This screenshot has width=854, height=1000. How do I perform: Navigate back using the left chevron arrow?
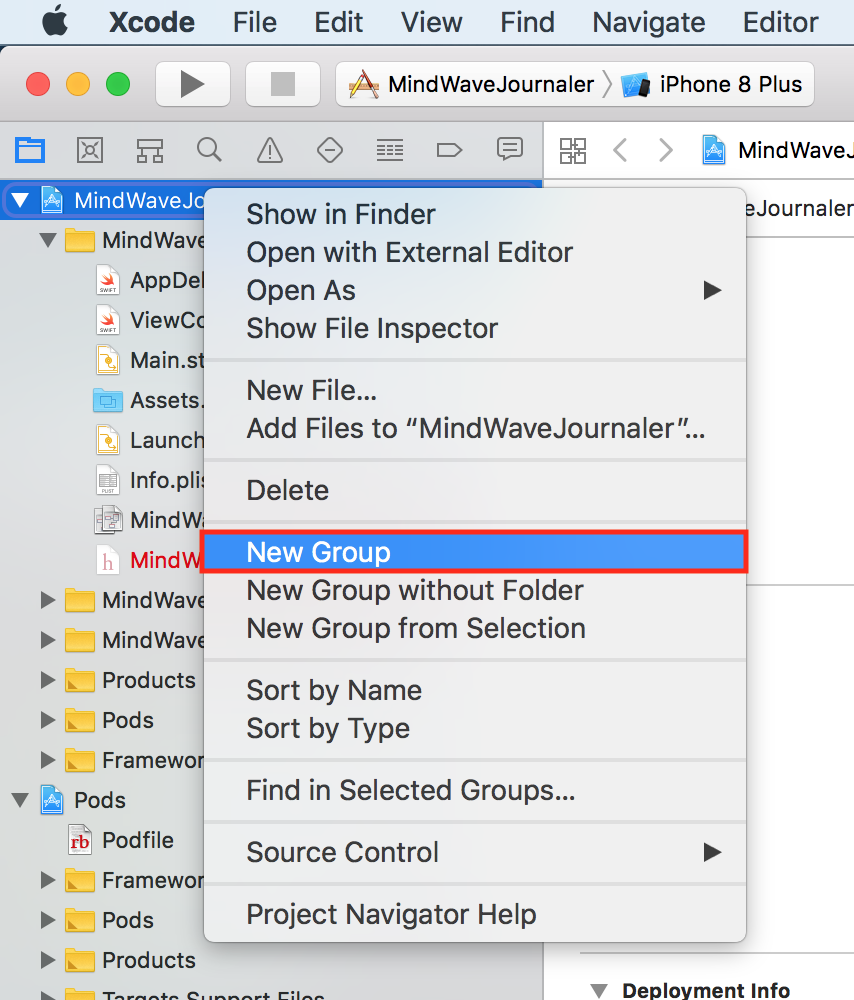click(620, 150)
